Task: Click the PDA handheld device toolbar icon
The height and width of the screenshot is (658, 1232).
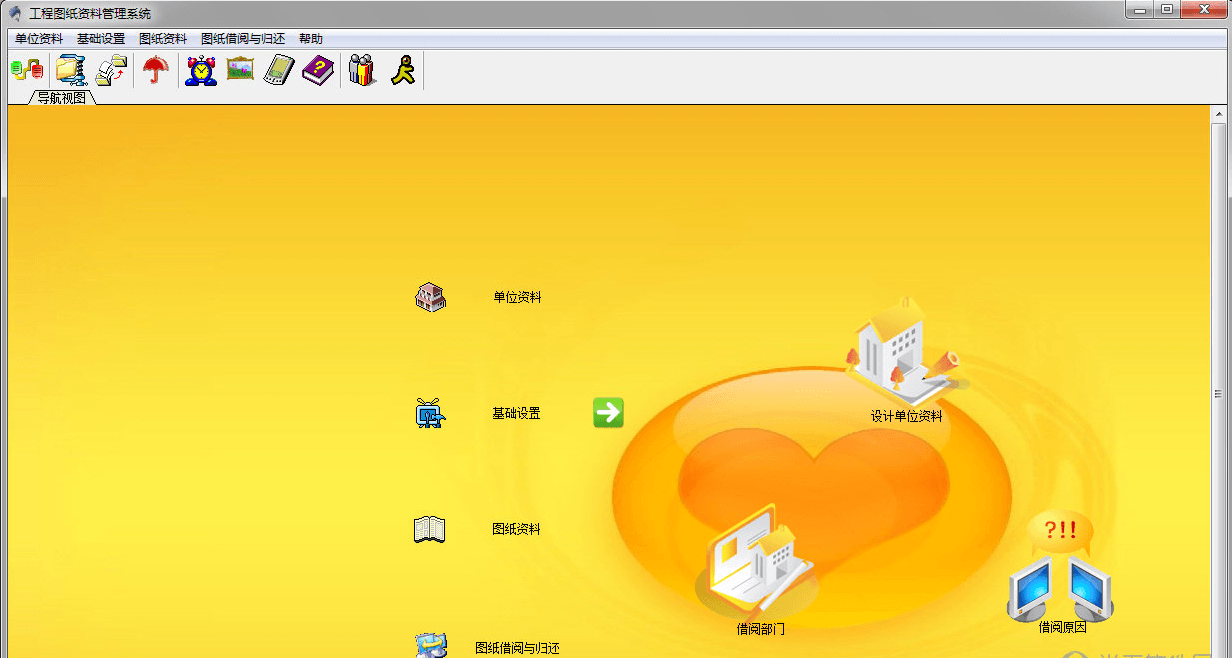Action: tap(278, 70)
